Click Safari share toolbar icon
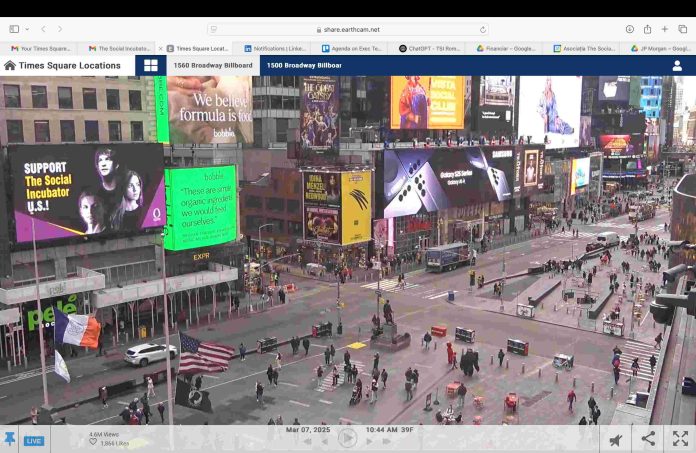This screenshot has width=696, height=453. pyautogui.click(x=647, y=30)
